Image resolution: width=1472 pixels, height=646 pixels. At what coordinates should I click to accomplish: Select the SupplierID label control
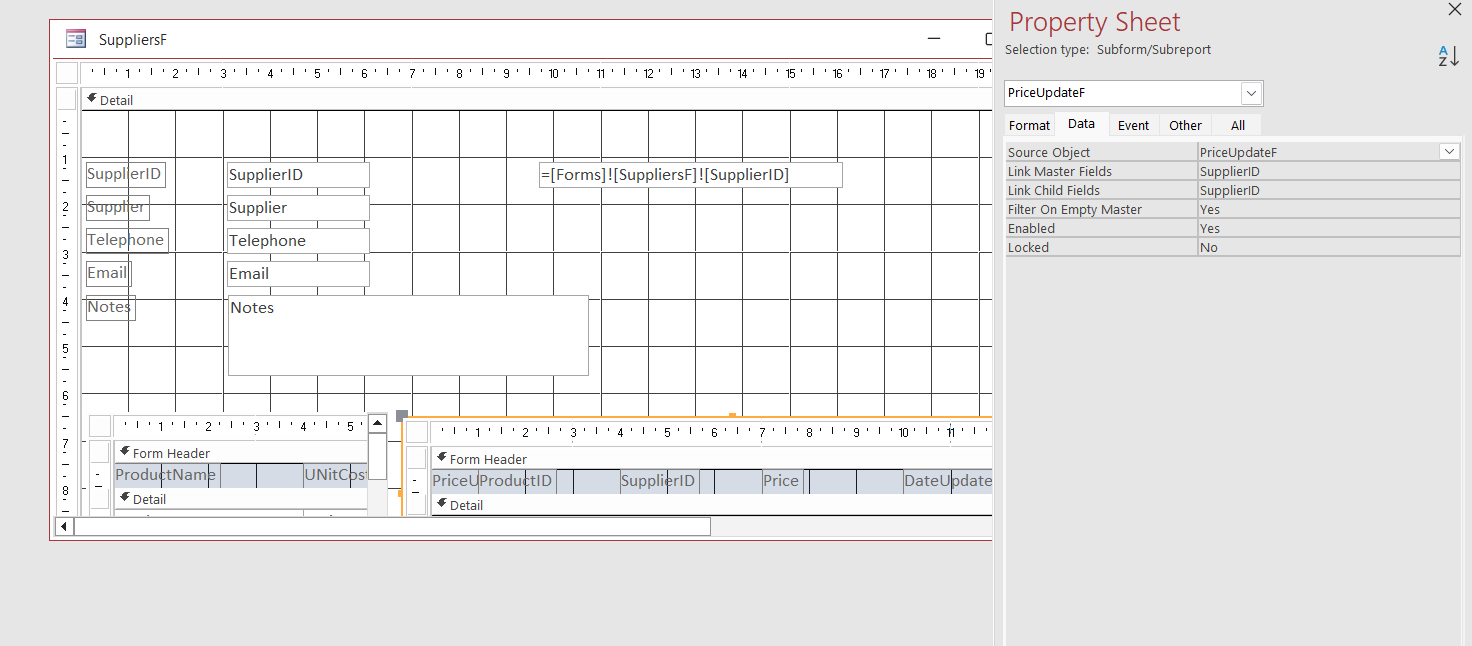pos(124,173)
